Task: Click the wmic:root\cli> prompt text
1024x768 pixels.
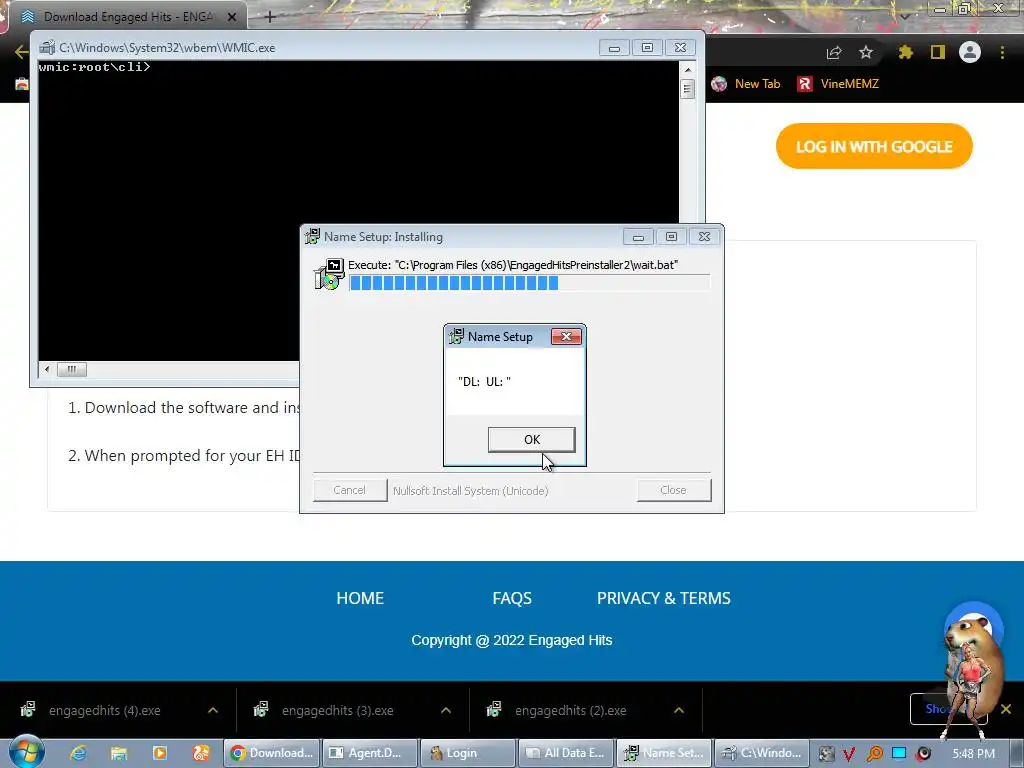Action: (95, 67)
